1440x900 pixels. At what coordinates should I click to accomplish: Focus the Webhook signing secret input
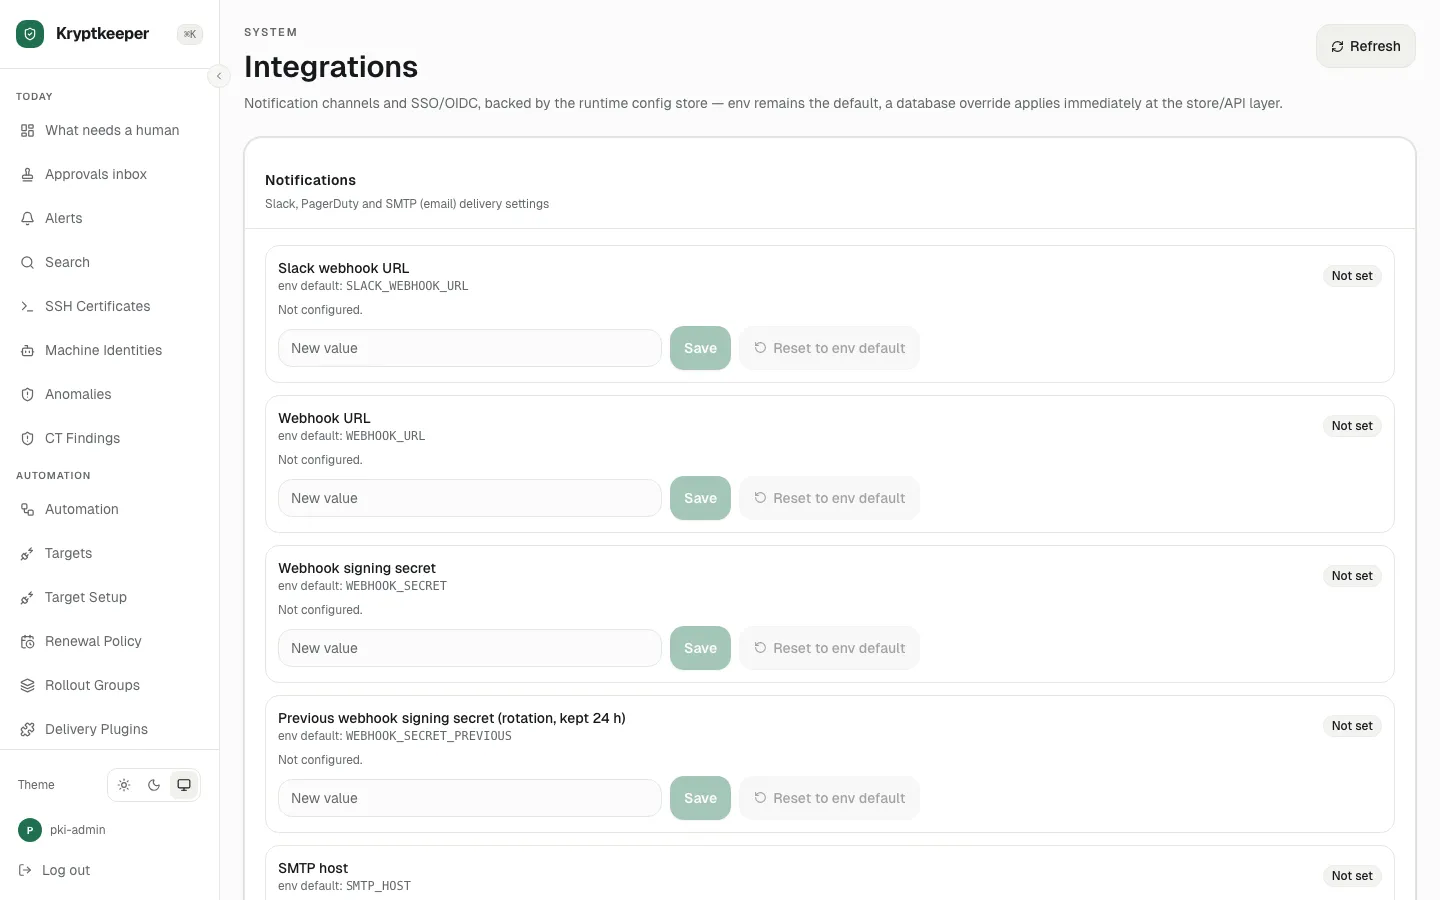[x=470, y=648]
